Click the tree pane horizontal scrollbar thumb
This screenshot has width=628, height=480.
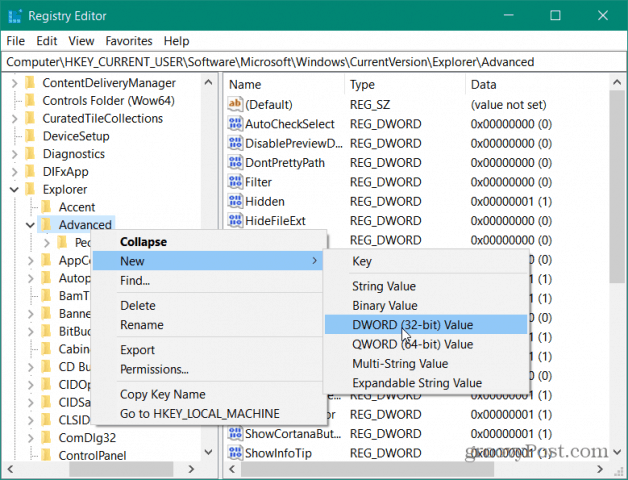tap(121, 469)
